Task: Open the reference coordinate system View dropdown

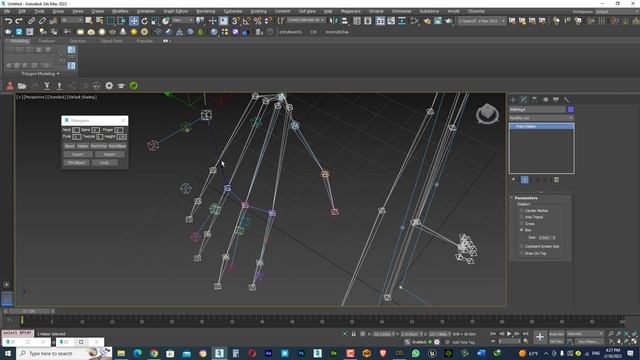Action: (x=182, y=20)
